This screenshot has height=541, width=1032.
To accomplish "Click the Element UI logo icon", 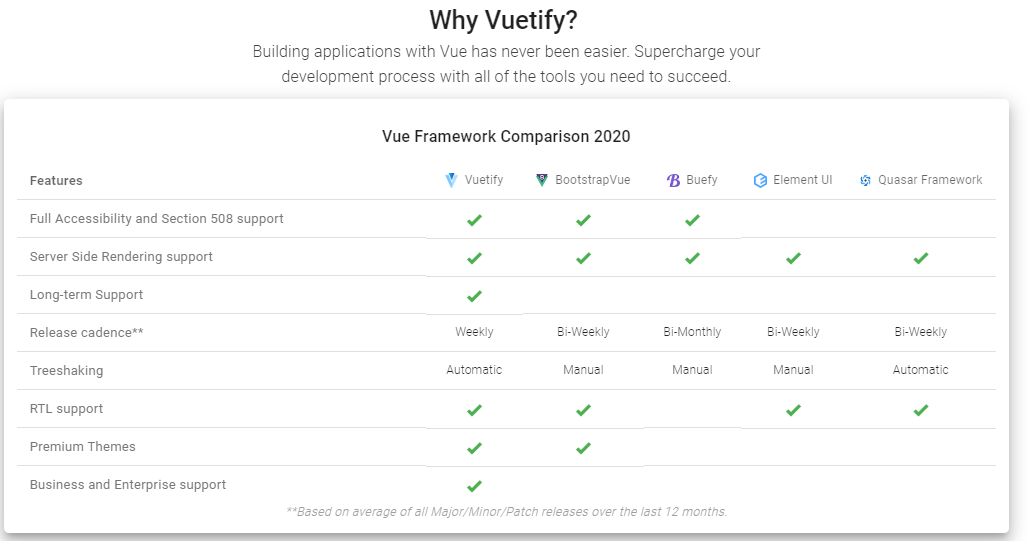I will click(760, 181).
